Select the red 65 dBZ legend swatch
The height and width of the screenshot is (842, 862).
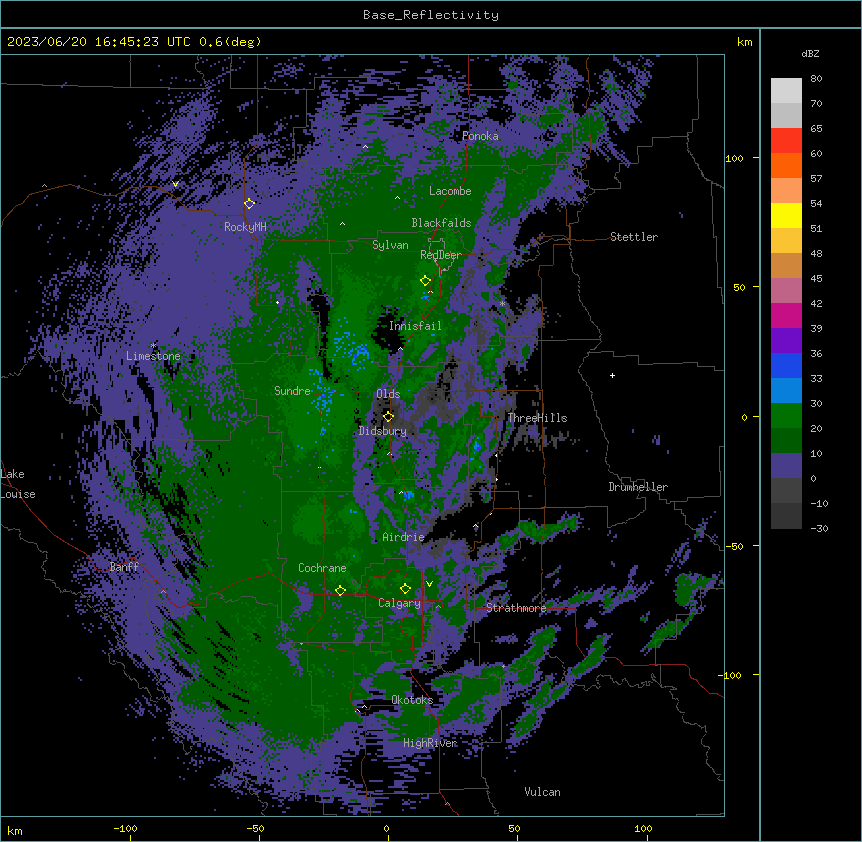(x=786, y=140)
